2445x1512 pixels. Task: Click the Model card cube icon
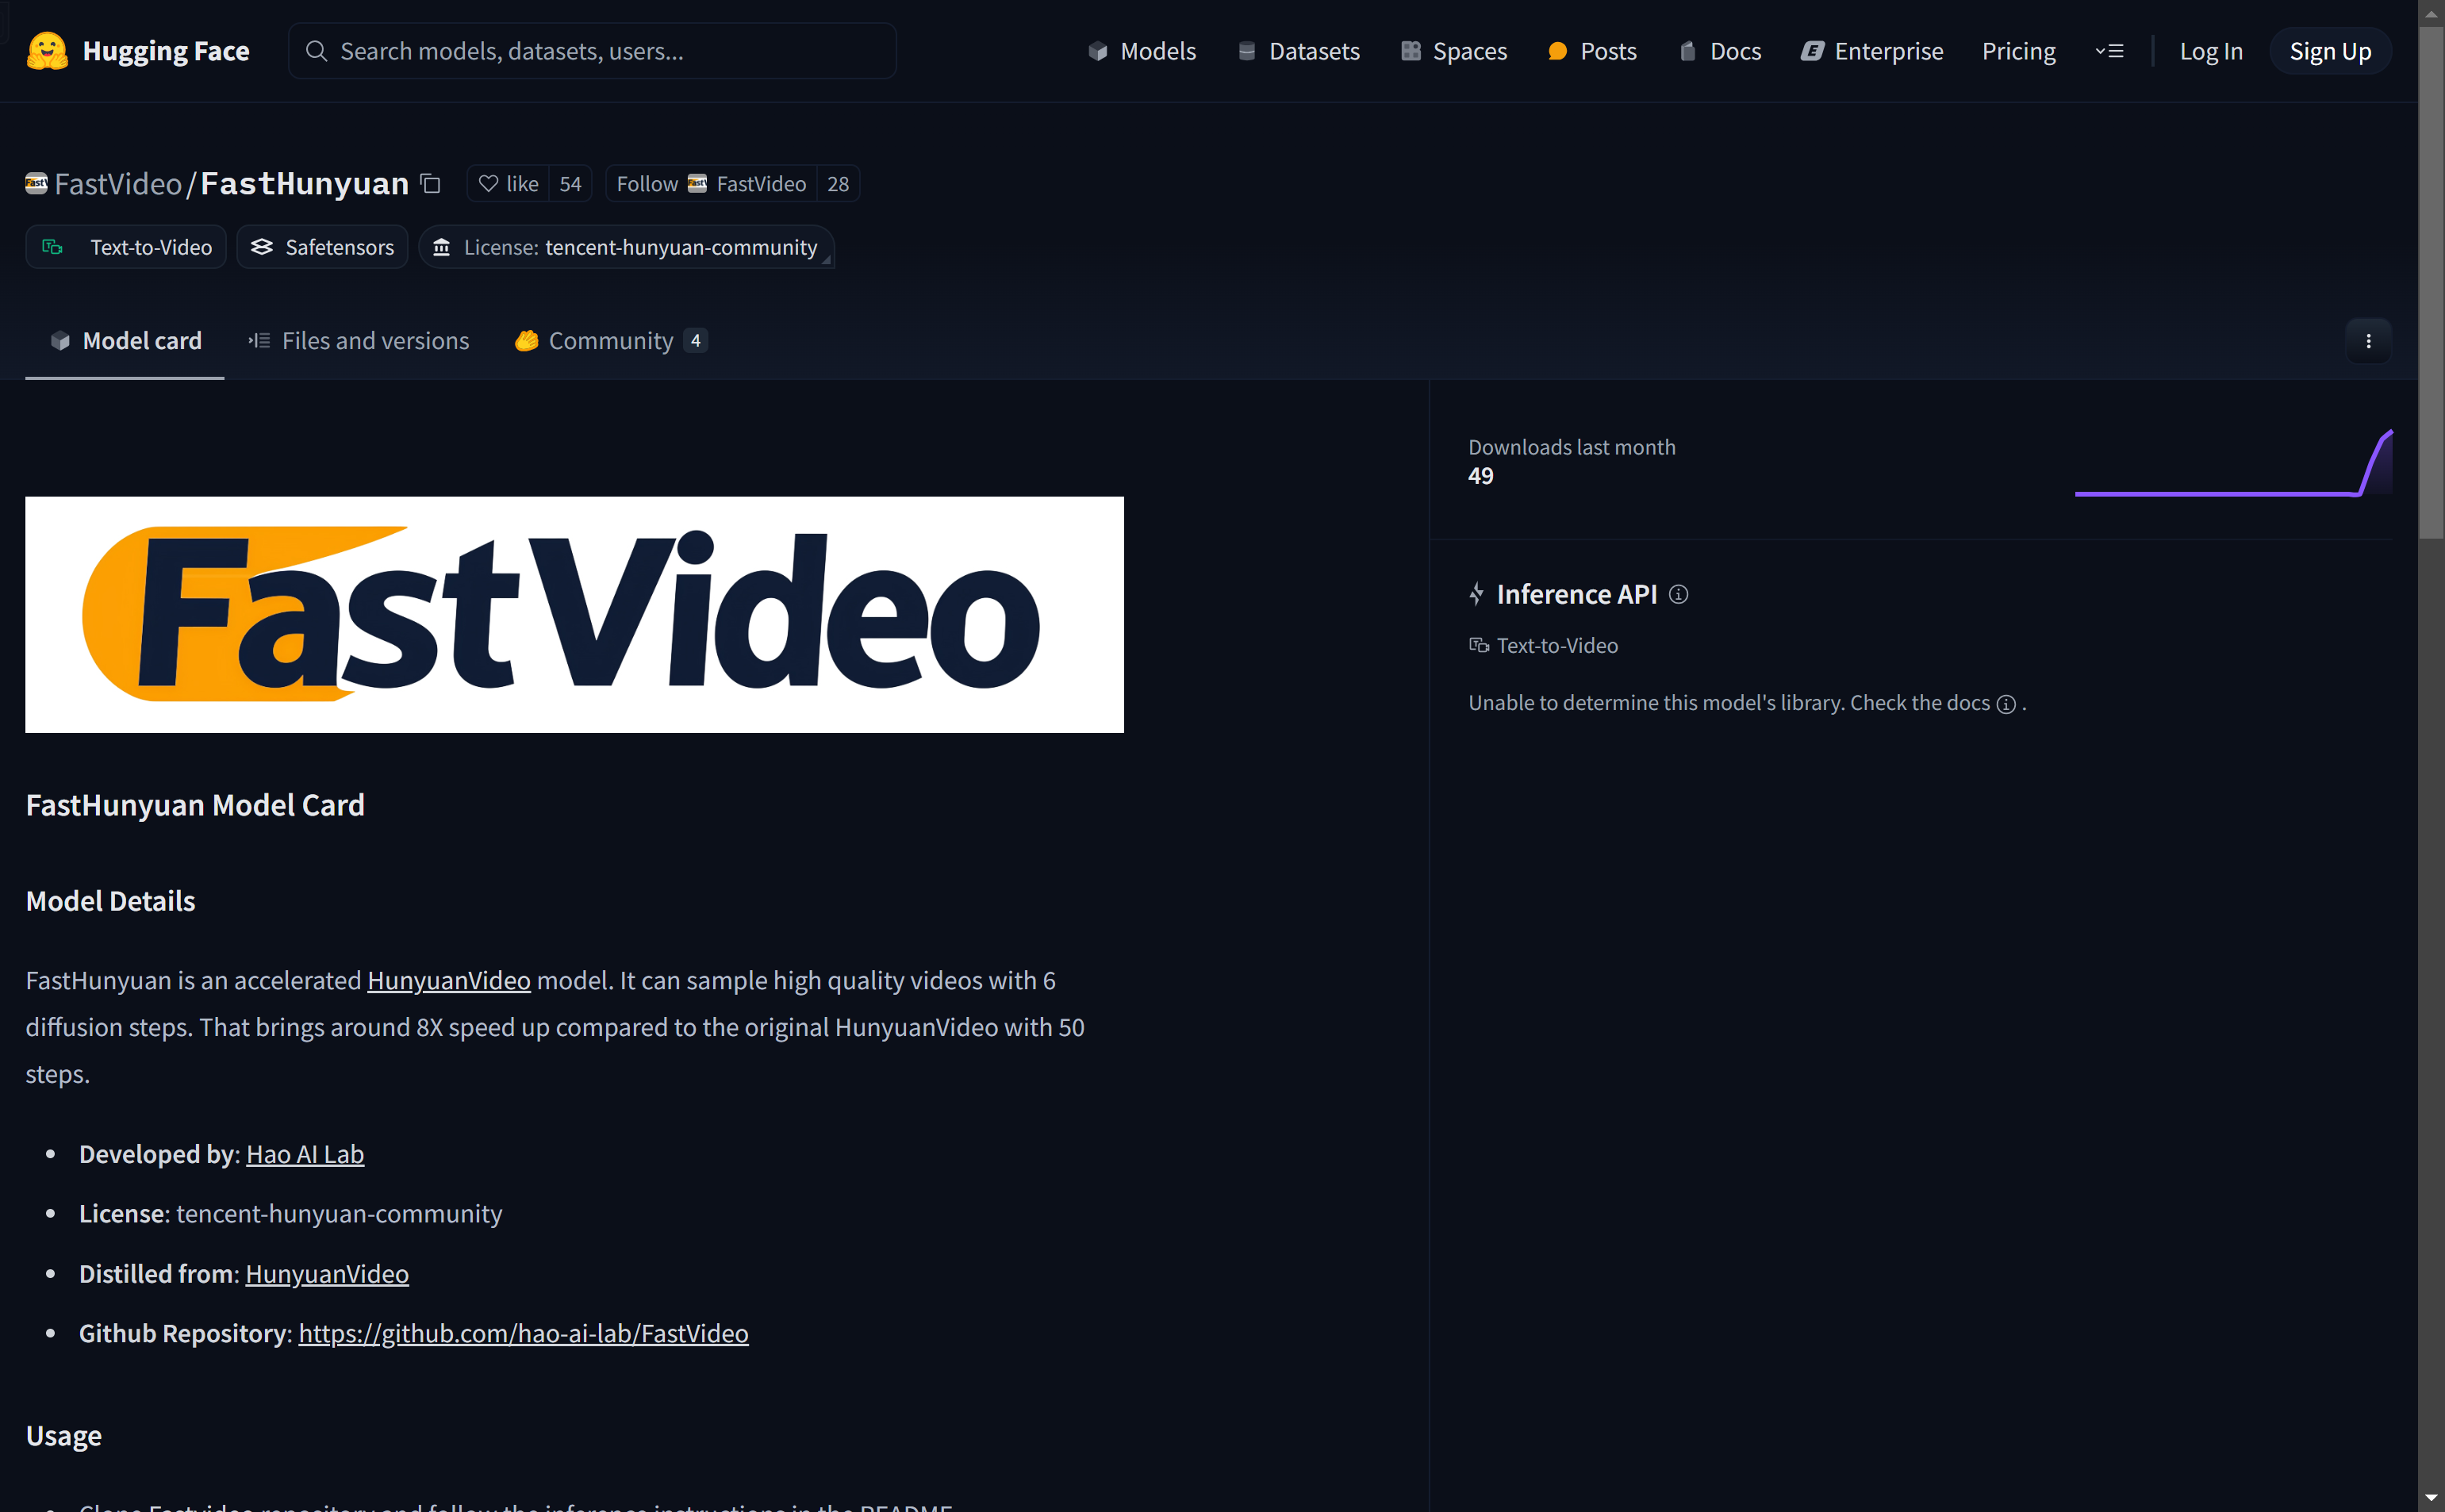coord(60,341)
